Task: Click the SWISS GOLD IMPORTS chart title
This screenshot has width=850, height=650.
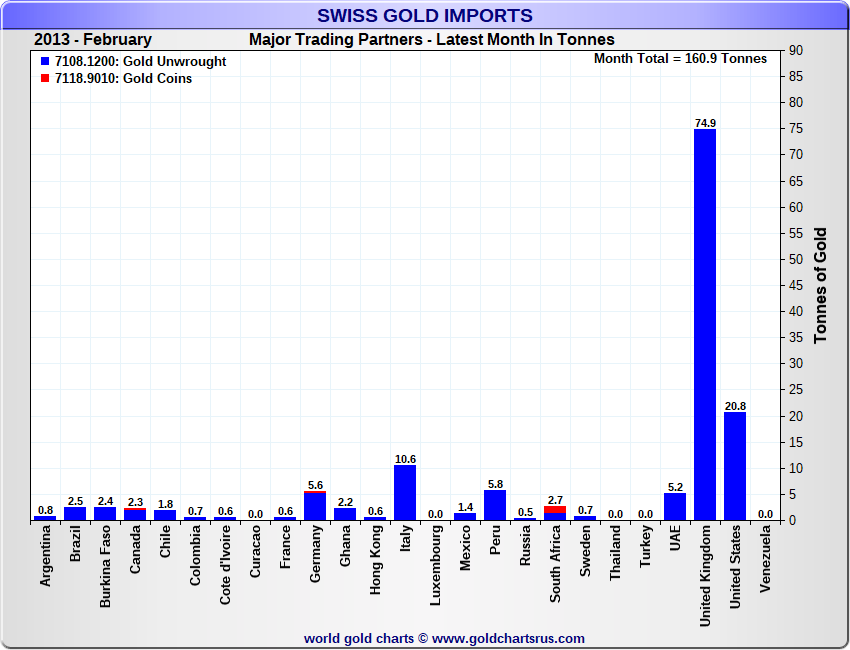Action: coord(425,16)
